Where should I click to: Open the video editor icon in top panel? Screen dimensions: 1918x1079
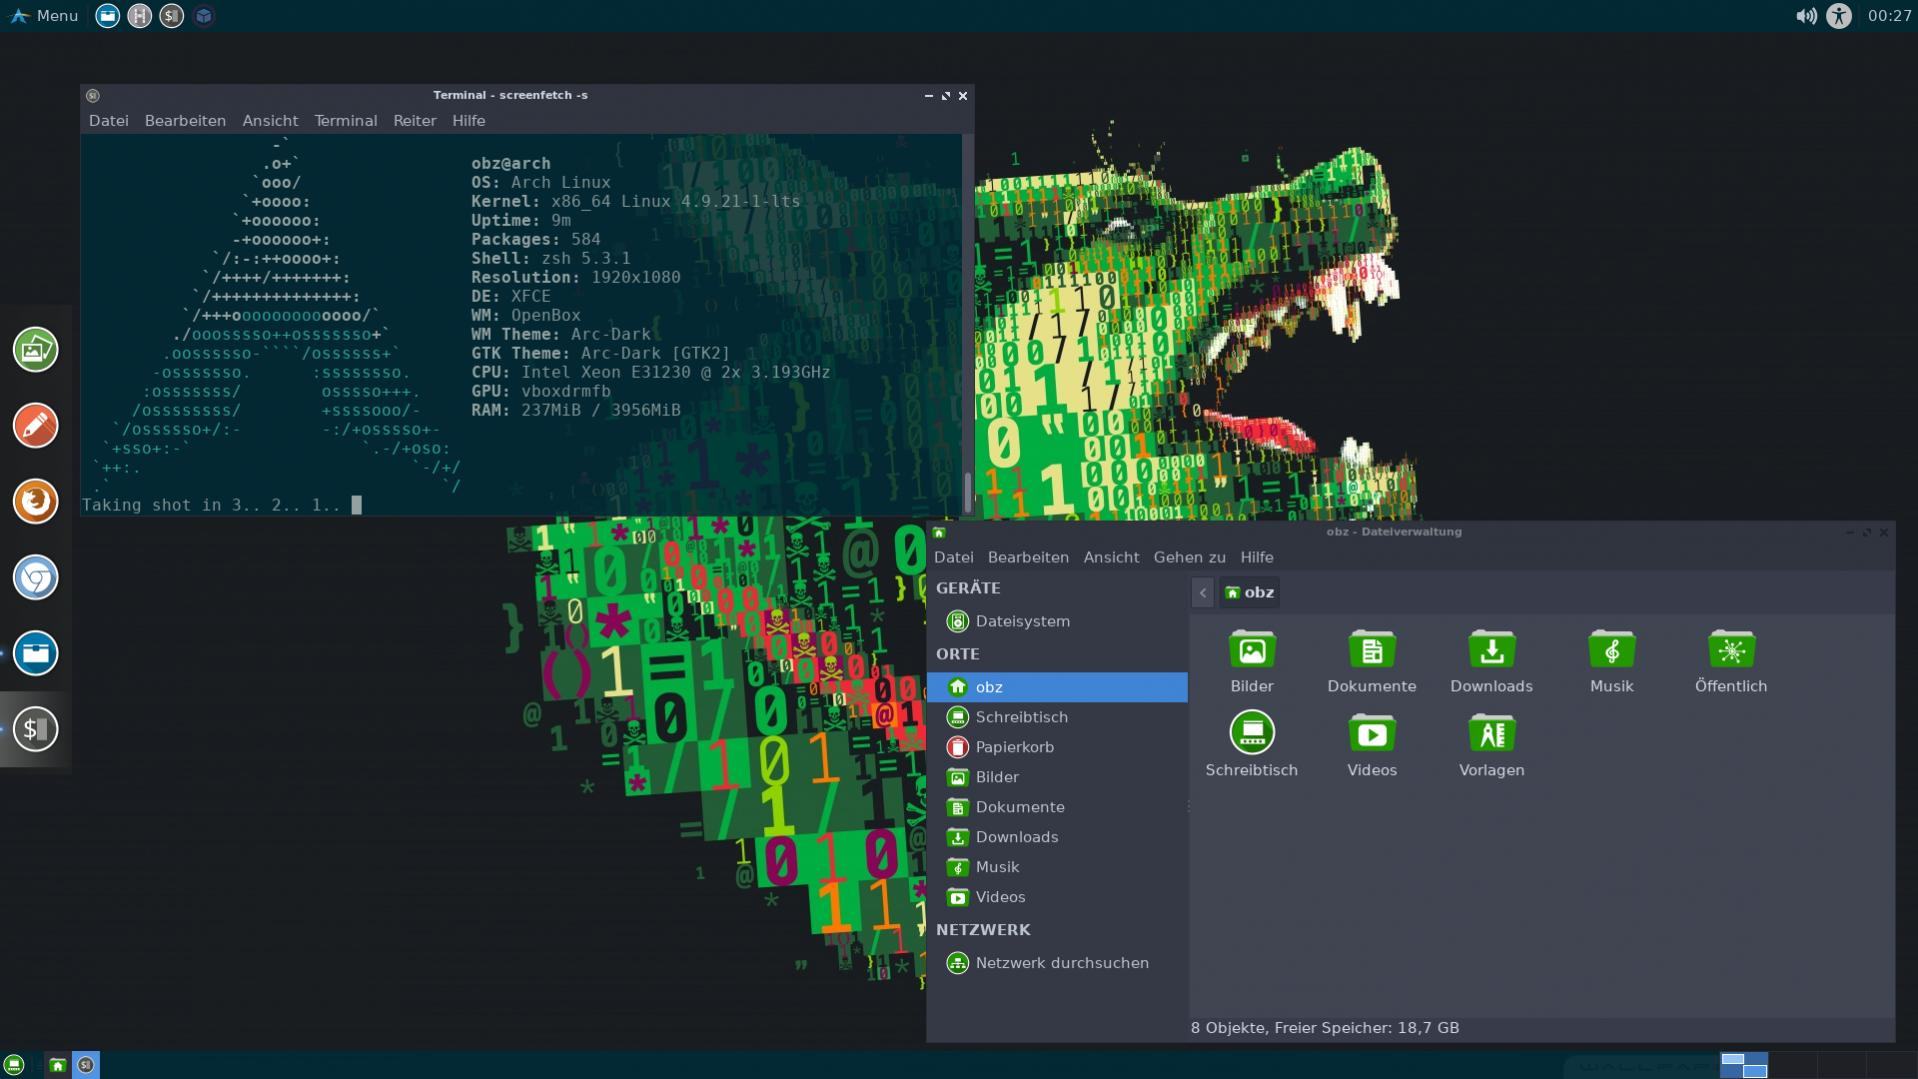(140, 15)
